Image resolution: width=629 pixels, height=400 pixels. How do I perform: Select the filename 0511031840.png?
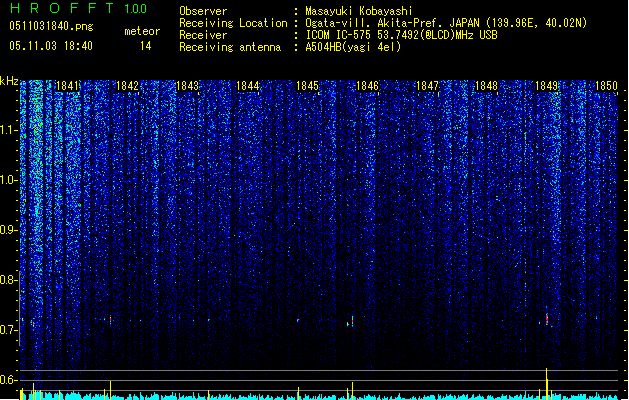point(51,26)
